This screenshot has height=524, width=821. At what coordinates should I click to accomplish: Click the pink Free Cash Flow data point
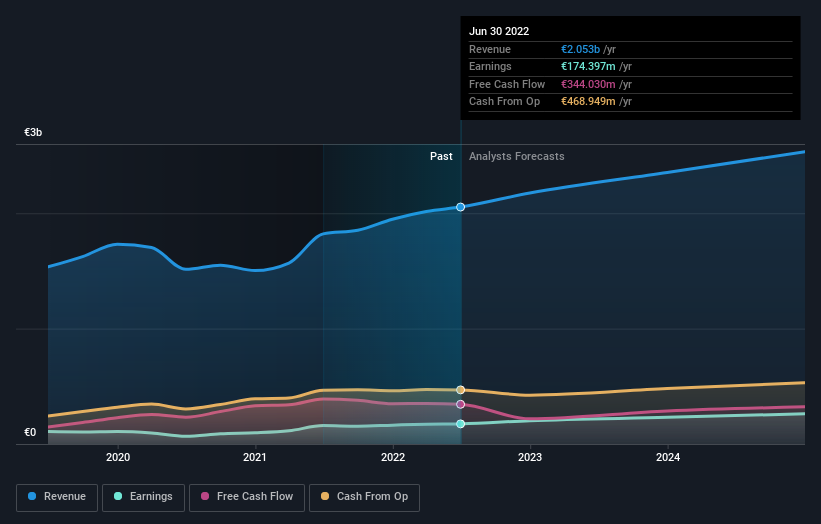coord(460,404)
